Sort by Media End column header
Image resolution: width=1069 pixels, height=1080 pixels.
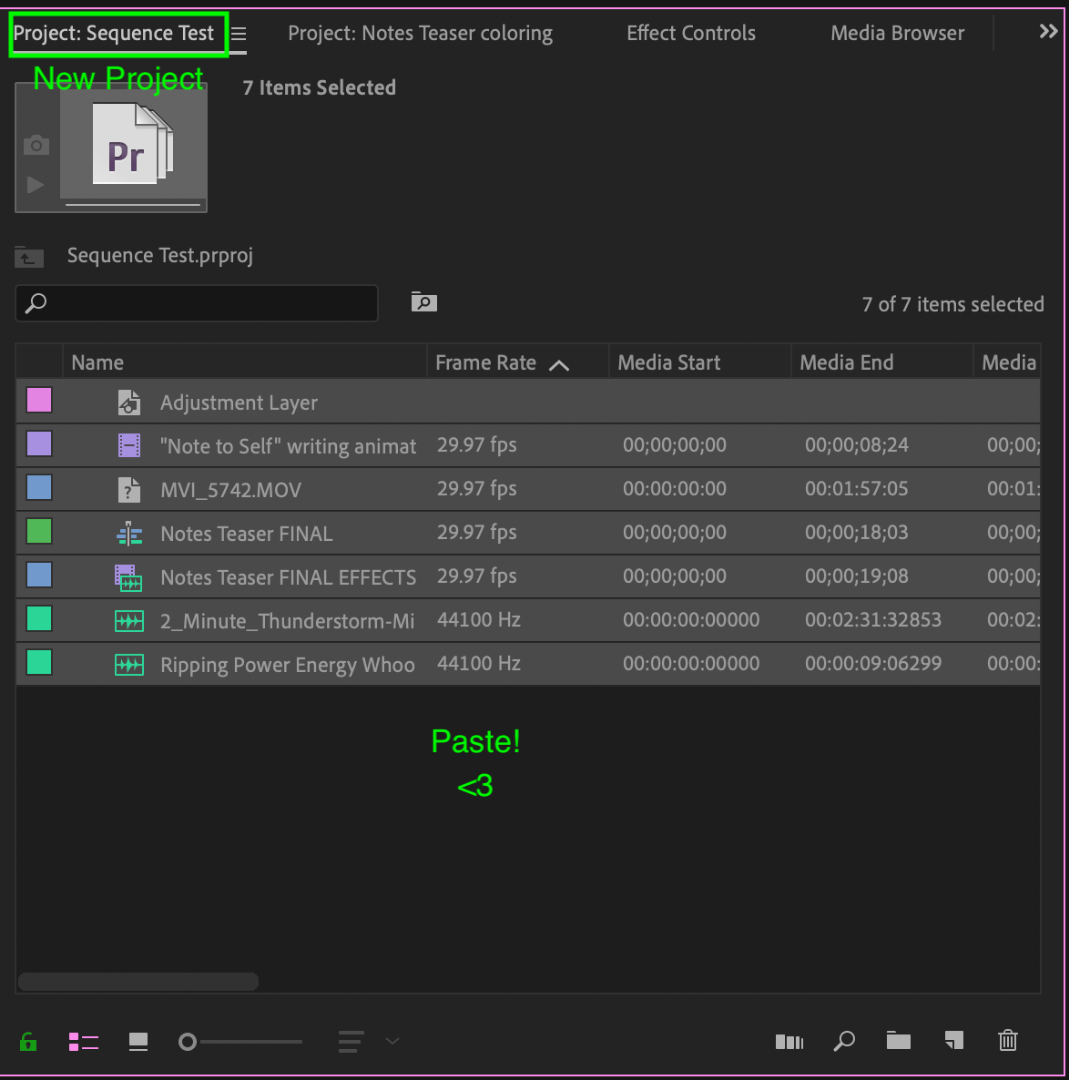(847, 362)
